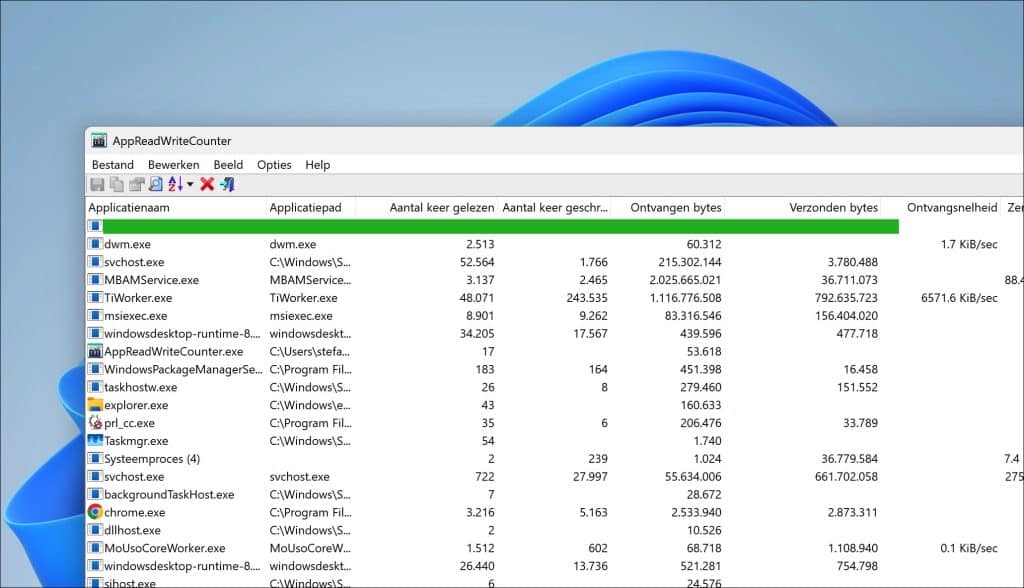Screen dimensions: 1024x588
Task: Open the Bewerken menu
Action: point(173,165)
